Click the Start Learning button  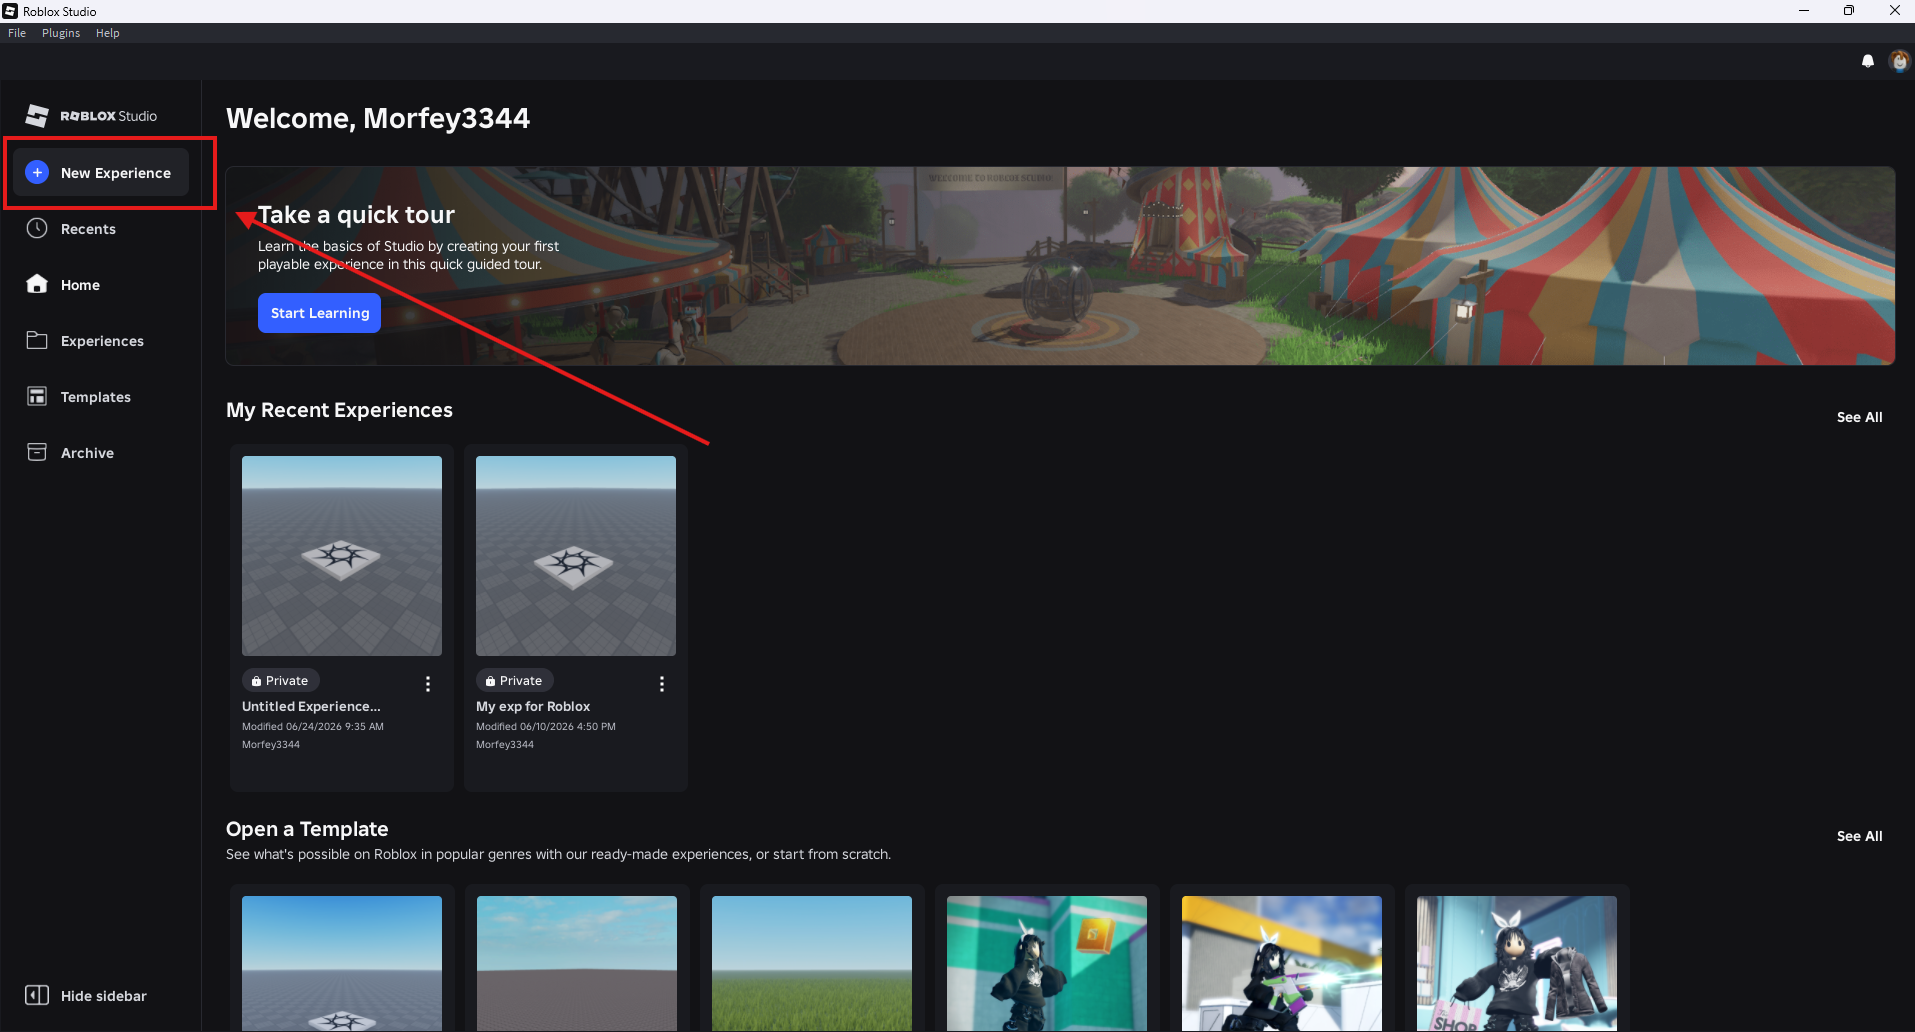coord(320,313)
